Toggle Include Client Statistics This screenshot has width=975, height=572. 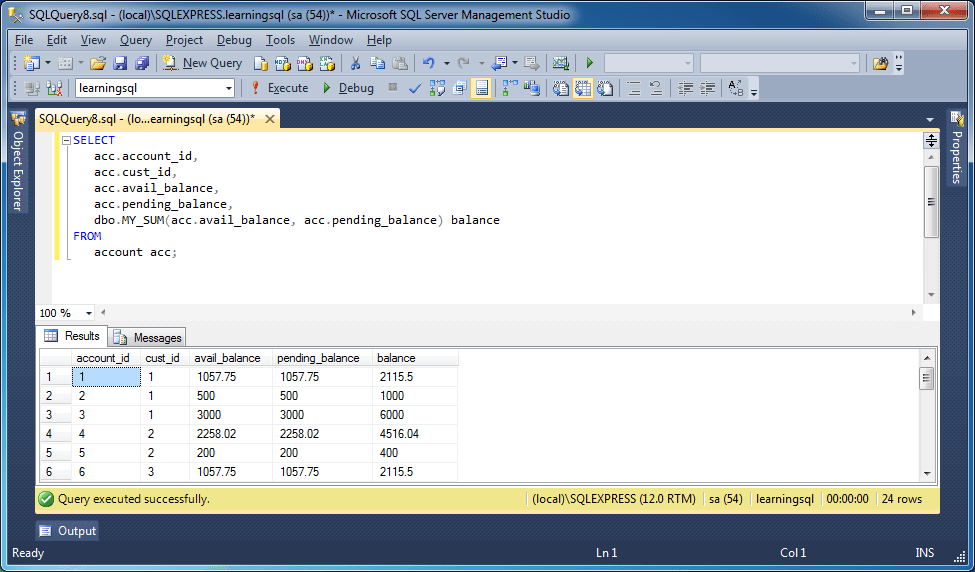coord(532,88)
